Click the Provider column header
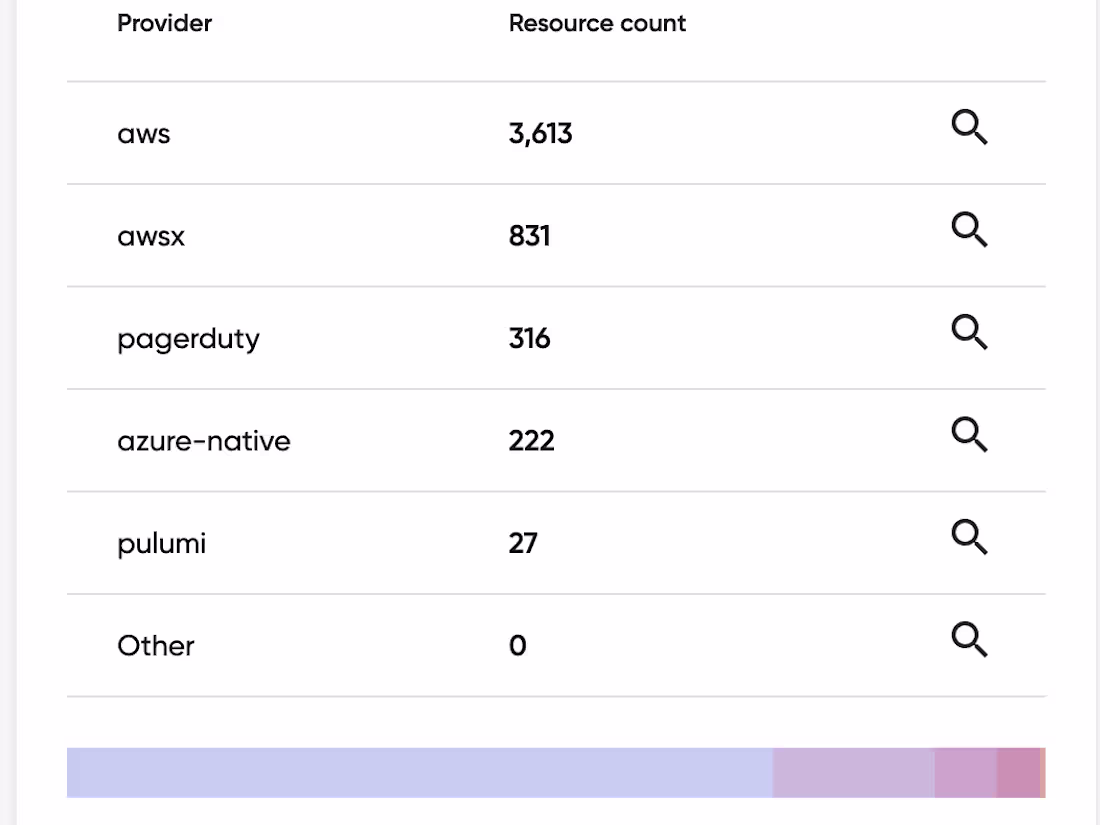Viewport: 1100px width, 825px height. (164, 23)
